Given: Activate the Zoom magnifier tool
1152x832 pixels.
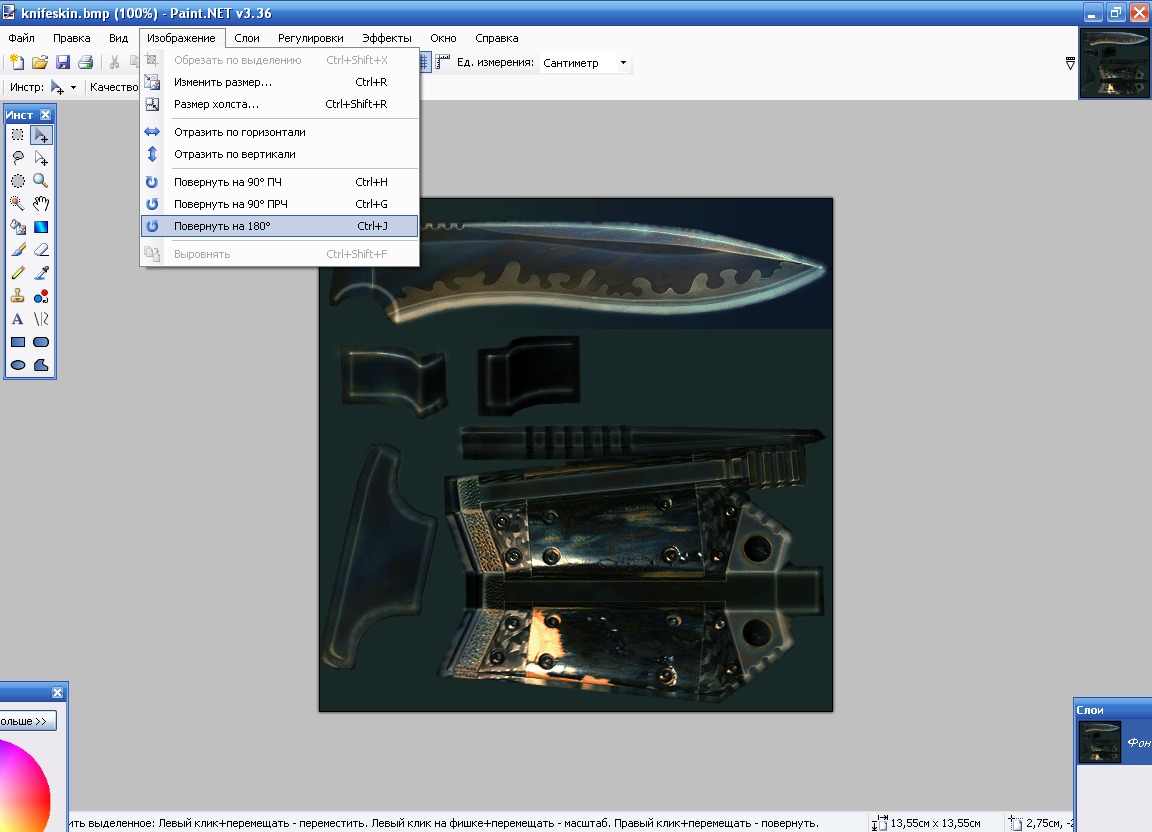Looking at the screenshot, I should [41, 180].
